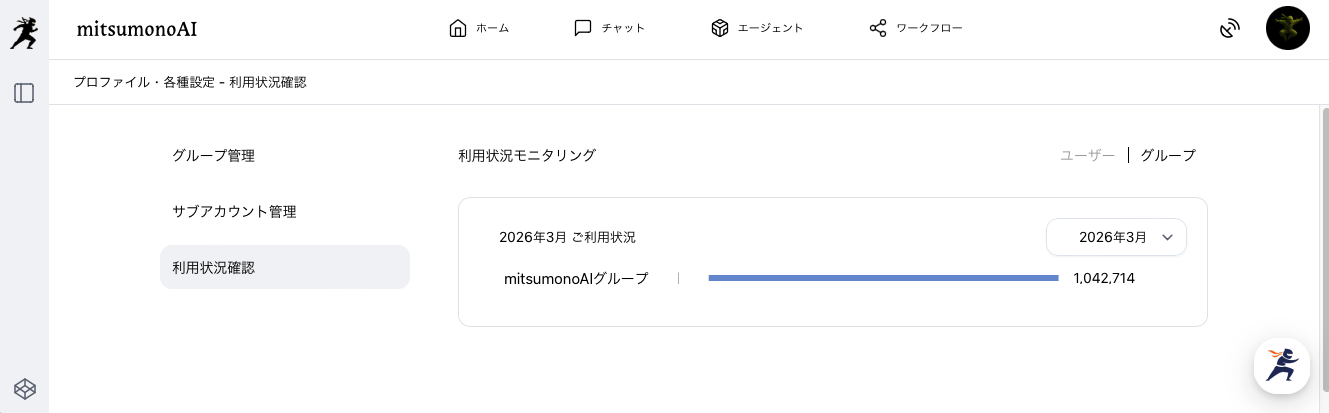
Task: Open グループ管理 settings menu item
Action: tap(214, 155)
